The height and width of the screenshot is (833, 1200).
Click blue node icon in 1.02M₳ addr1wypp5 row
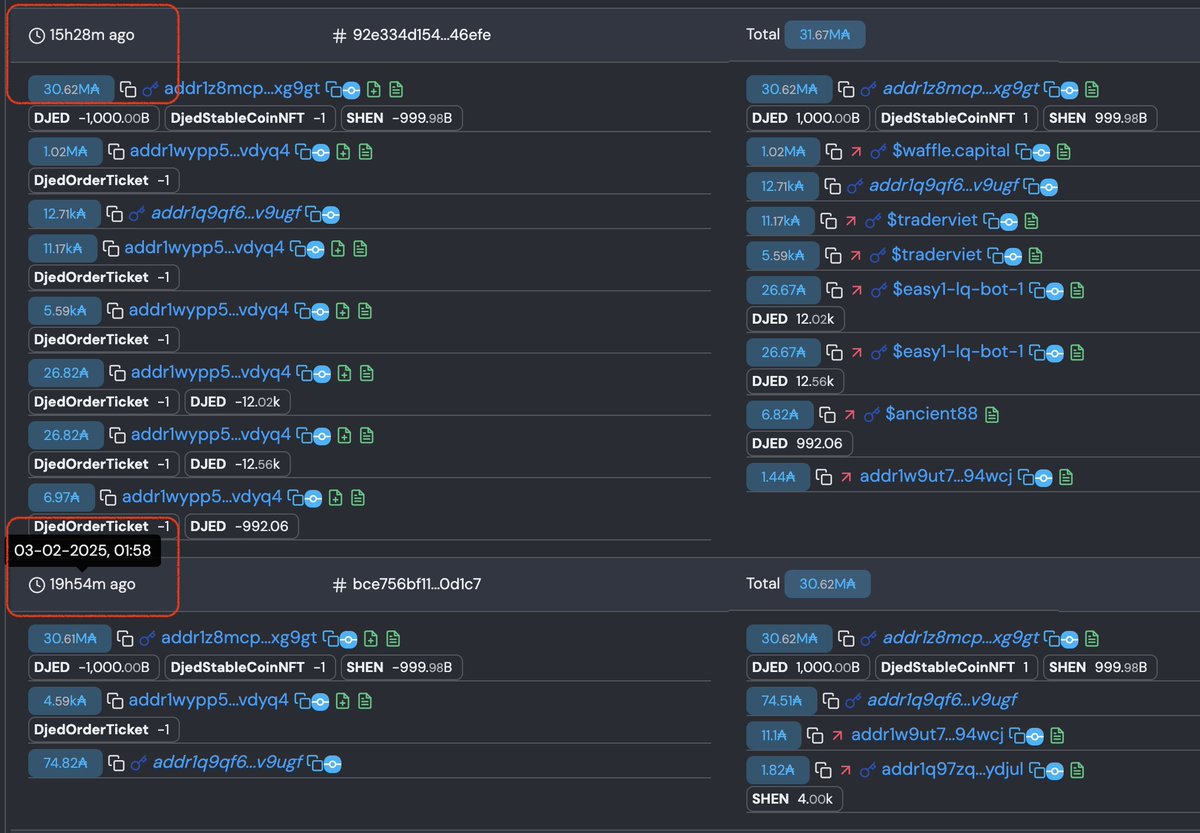tap(321, 153)
